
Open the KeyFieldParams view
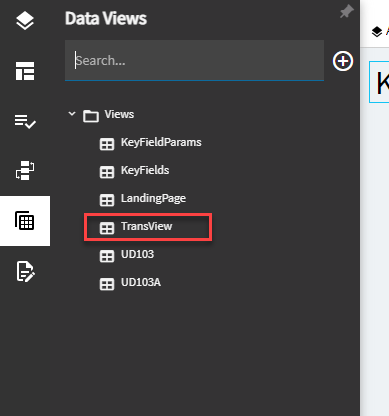click(161, 142)
